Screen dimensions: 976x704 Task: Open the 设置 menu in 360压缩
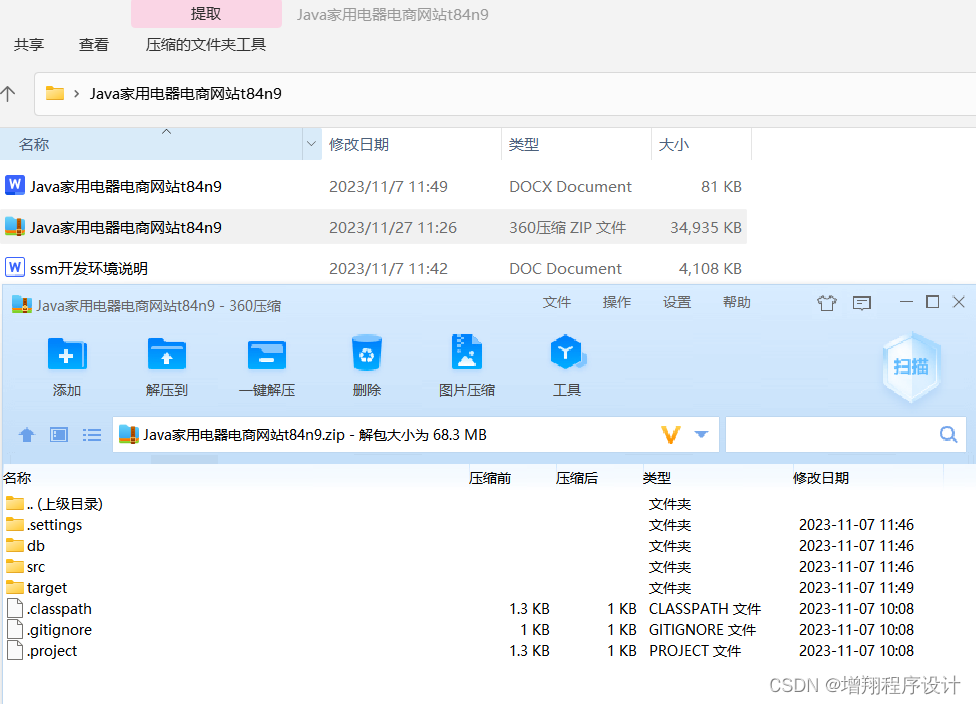(x=677, y=303)
